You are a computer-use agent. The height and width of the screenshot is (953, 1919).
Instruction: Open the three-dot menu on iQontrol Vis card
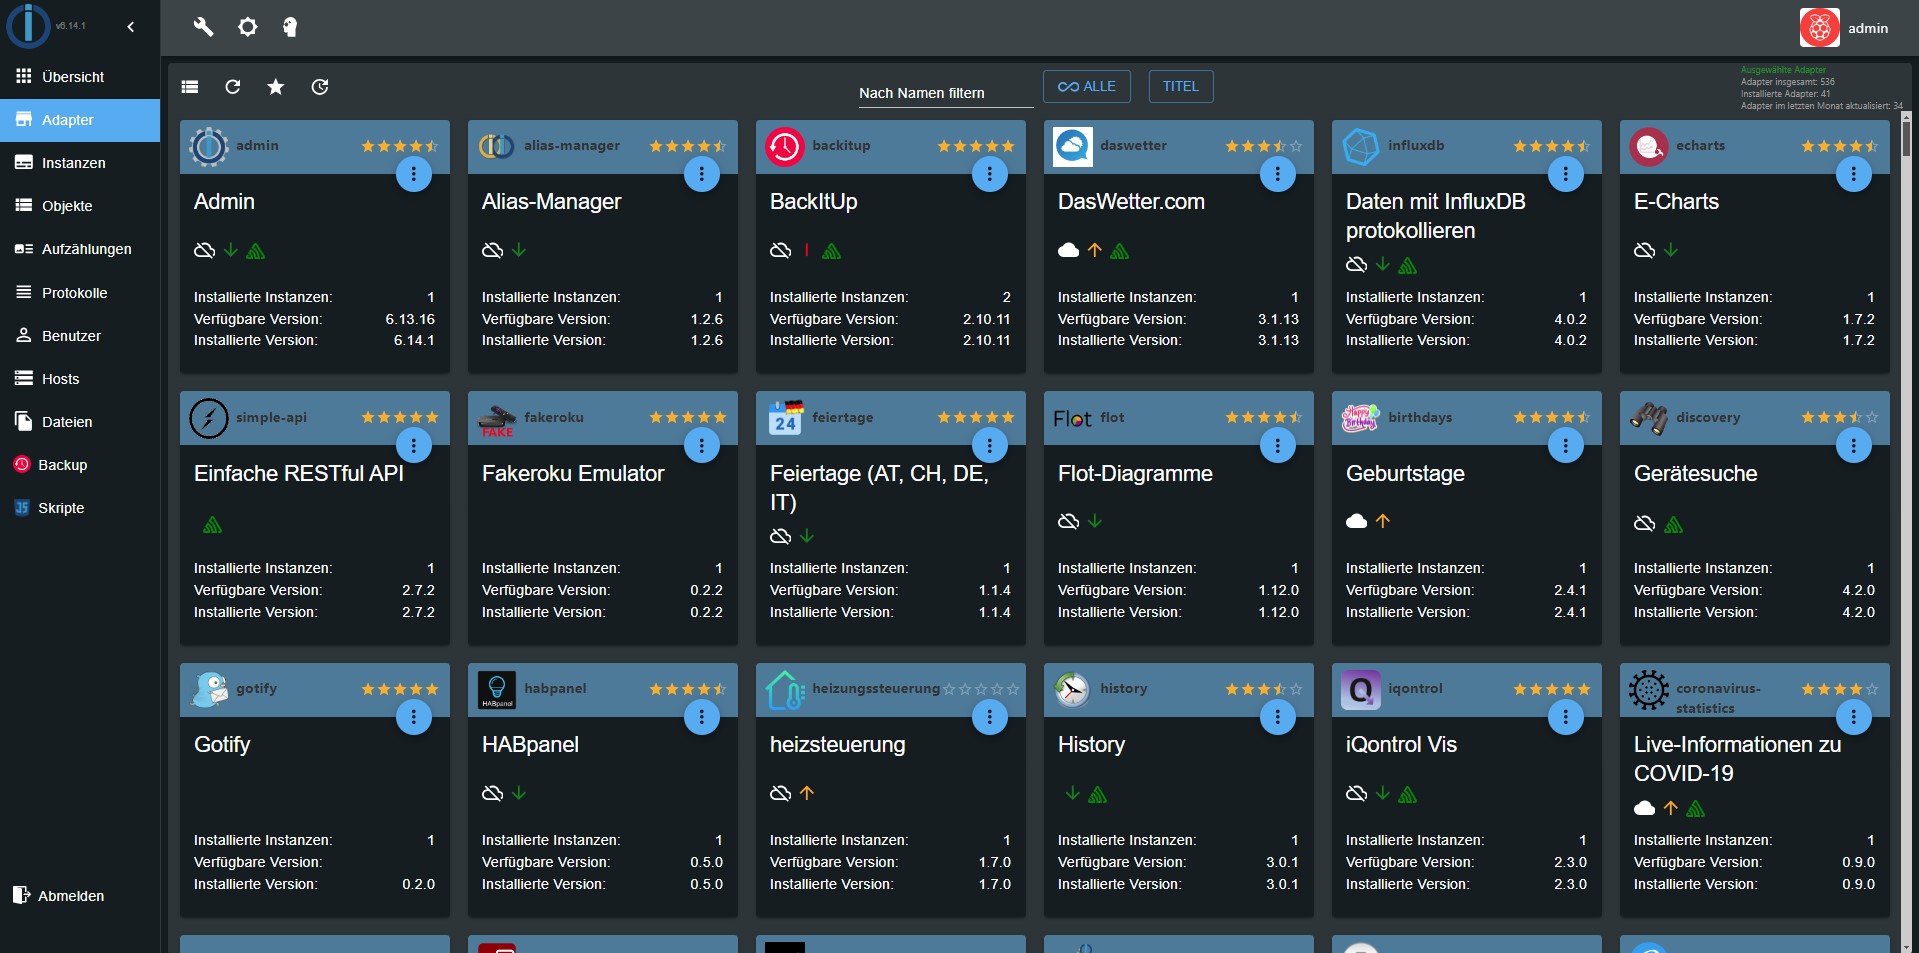click(x=1566, y=717)
